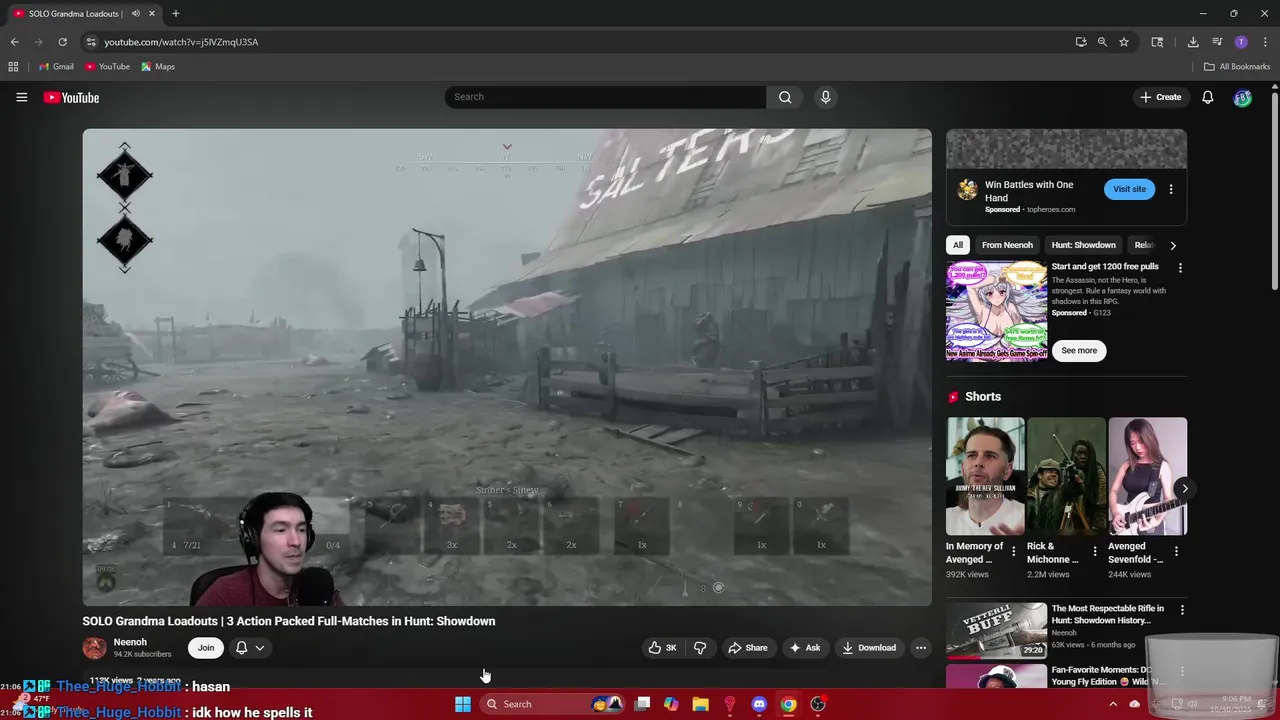1280x720 pixels.
Task: Select the All filter chip
Action: (x=958, y=245)
